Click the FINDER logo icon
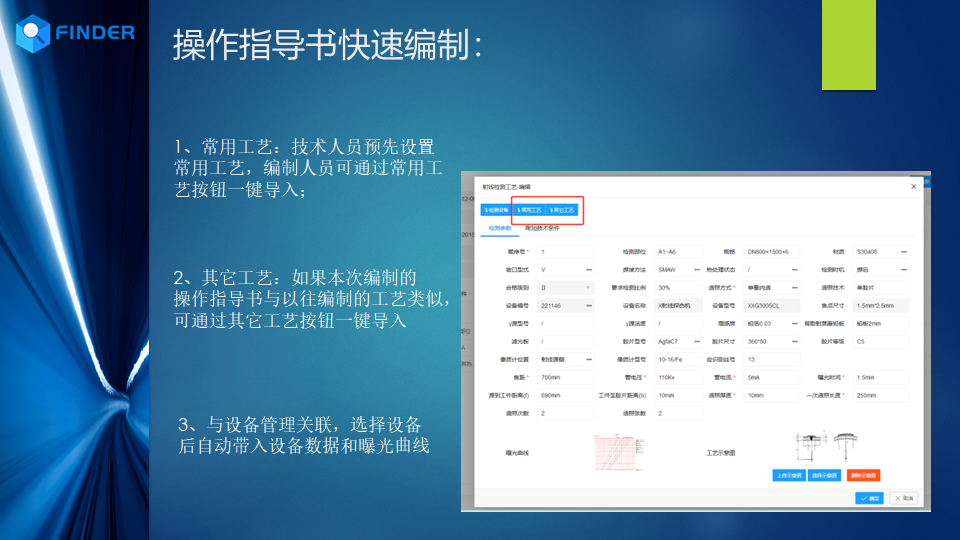Screen dimensions: 960x540 tap(33, 33)
